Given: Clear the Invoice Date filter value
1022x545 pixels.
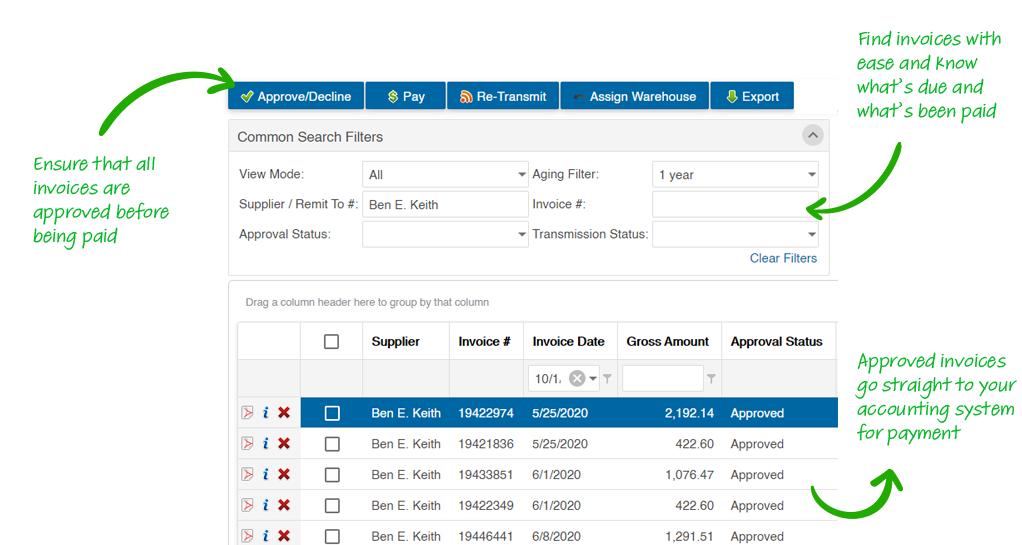Looking at the screenshot, I should pyautogui.click(x=577, y=379).
